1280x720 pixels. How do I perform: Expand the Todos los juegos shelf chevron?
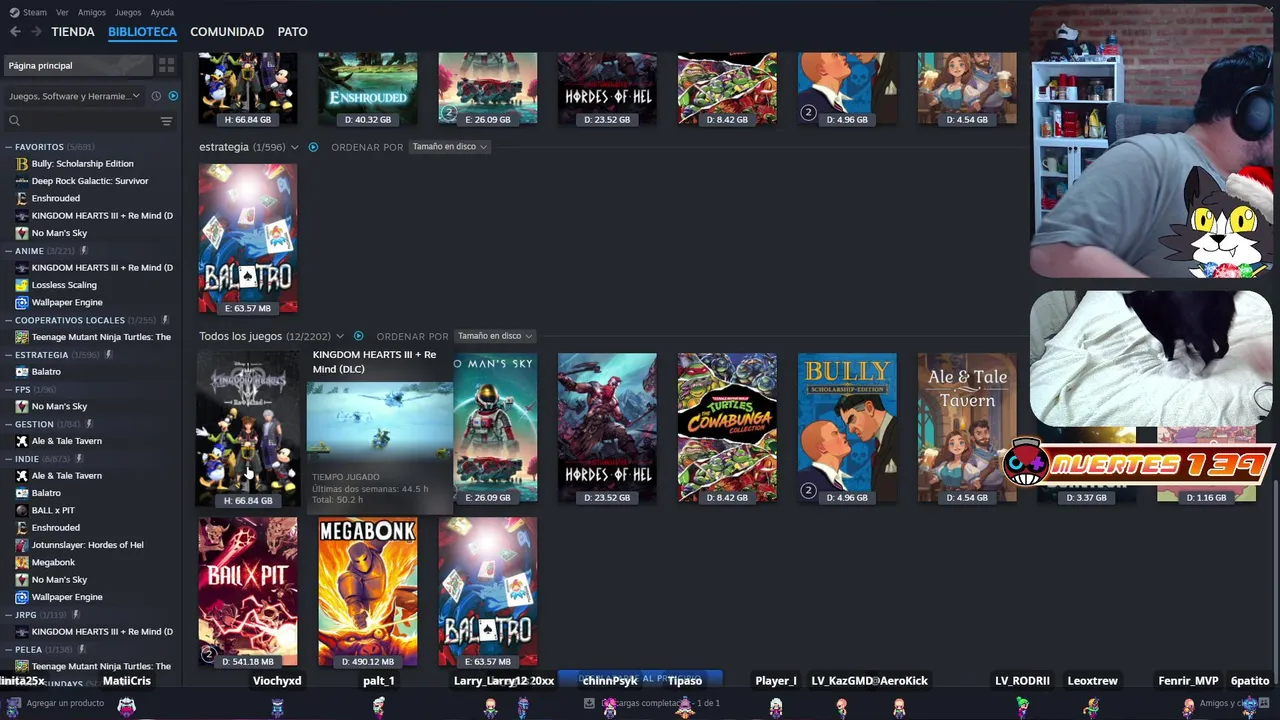pos(340,336)
